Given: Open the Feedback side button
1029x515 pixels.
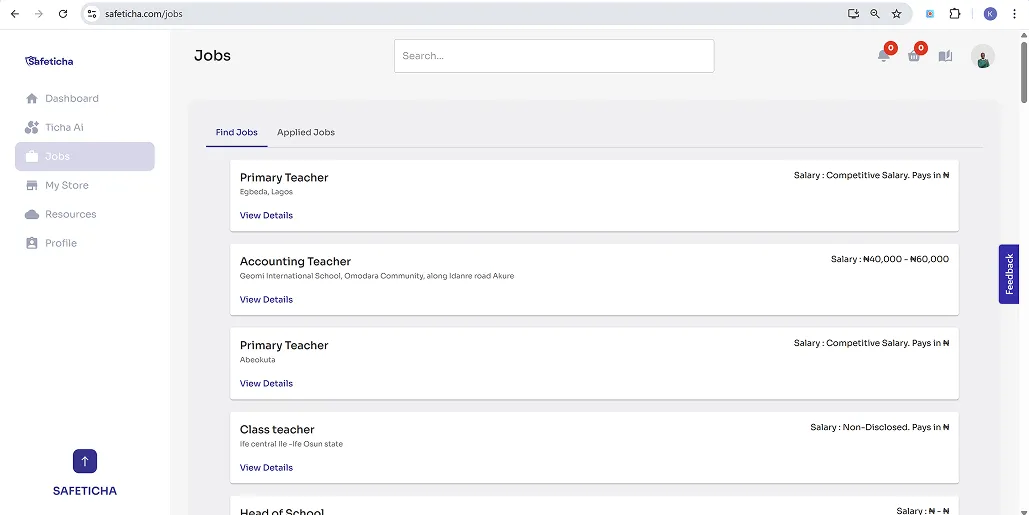Looking at the screenshot, I should [1009, 274].
